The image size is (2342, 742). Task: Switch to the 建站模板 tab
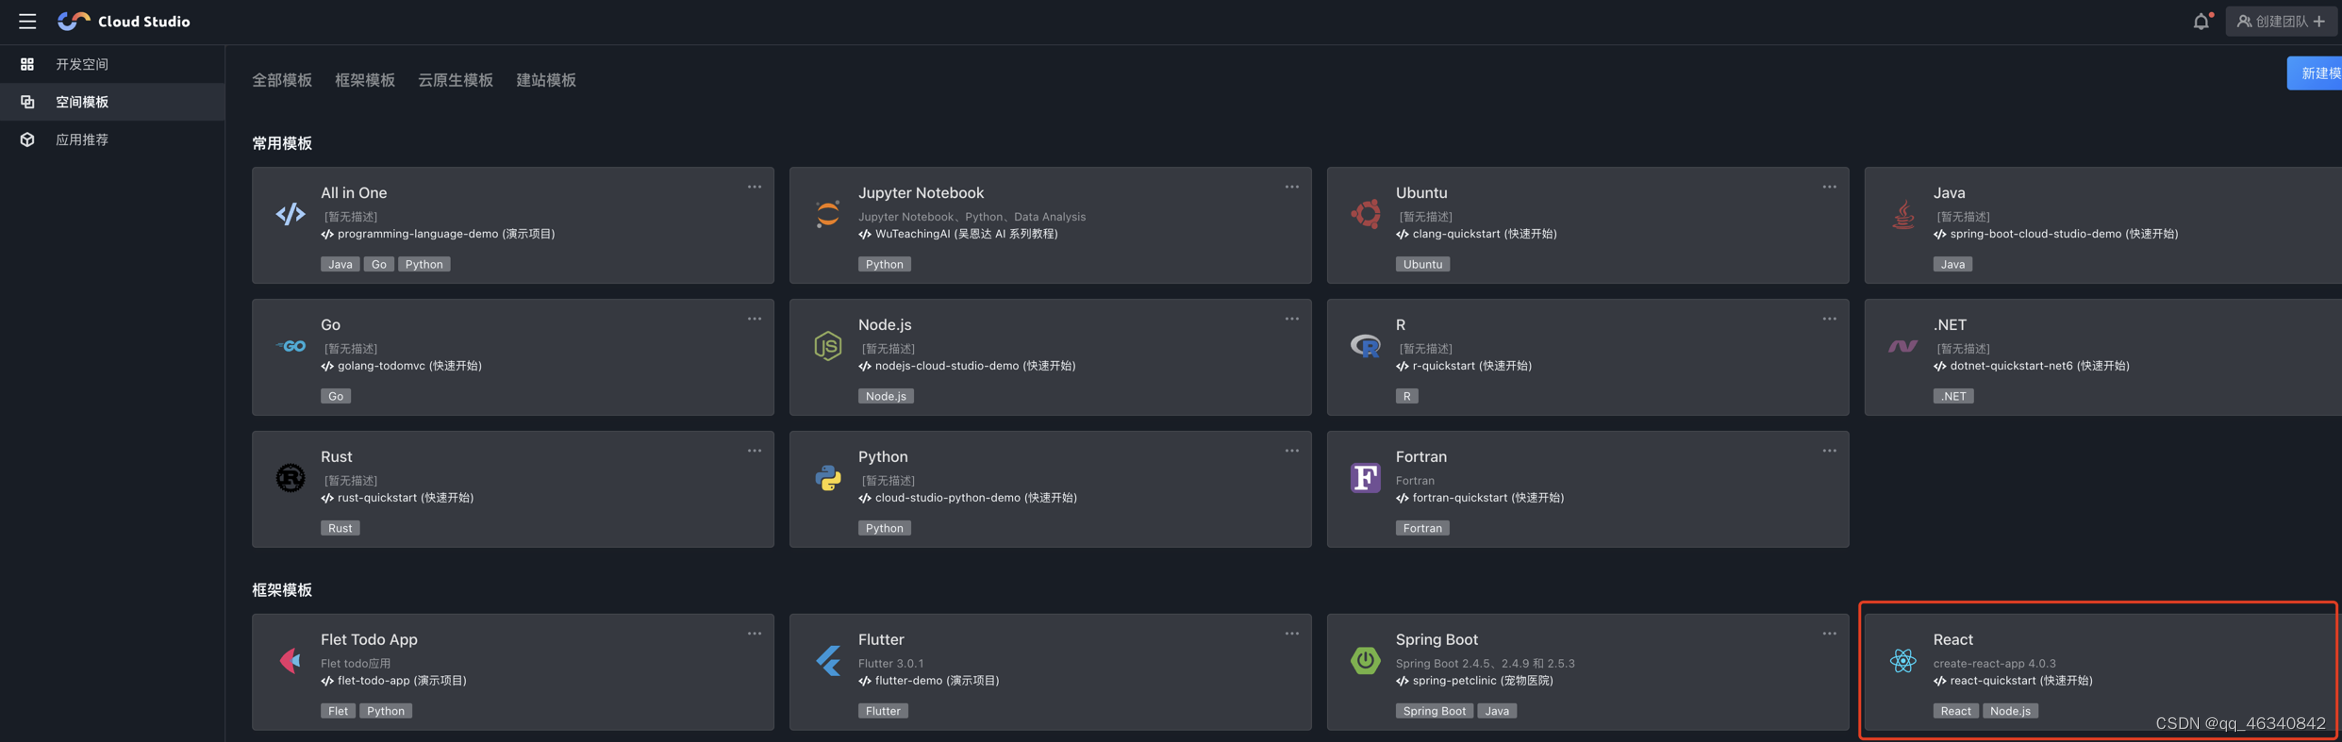tap(546, 80)
